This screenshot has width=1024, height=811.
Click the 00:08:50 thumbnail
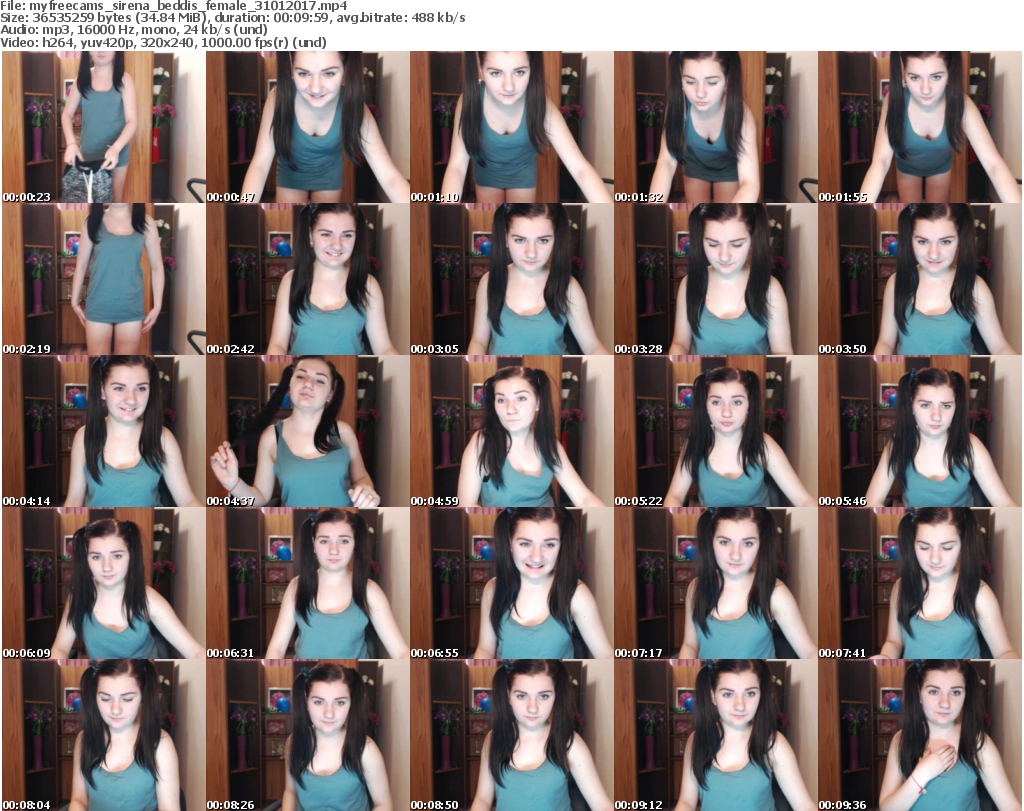tap(511, 735)
